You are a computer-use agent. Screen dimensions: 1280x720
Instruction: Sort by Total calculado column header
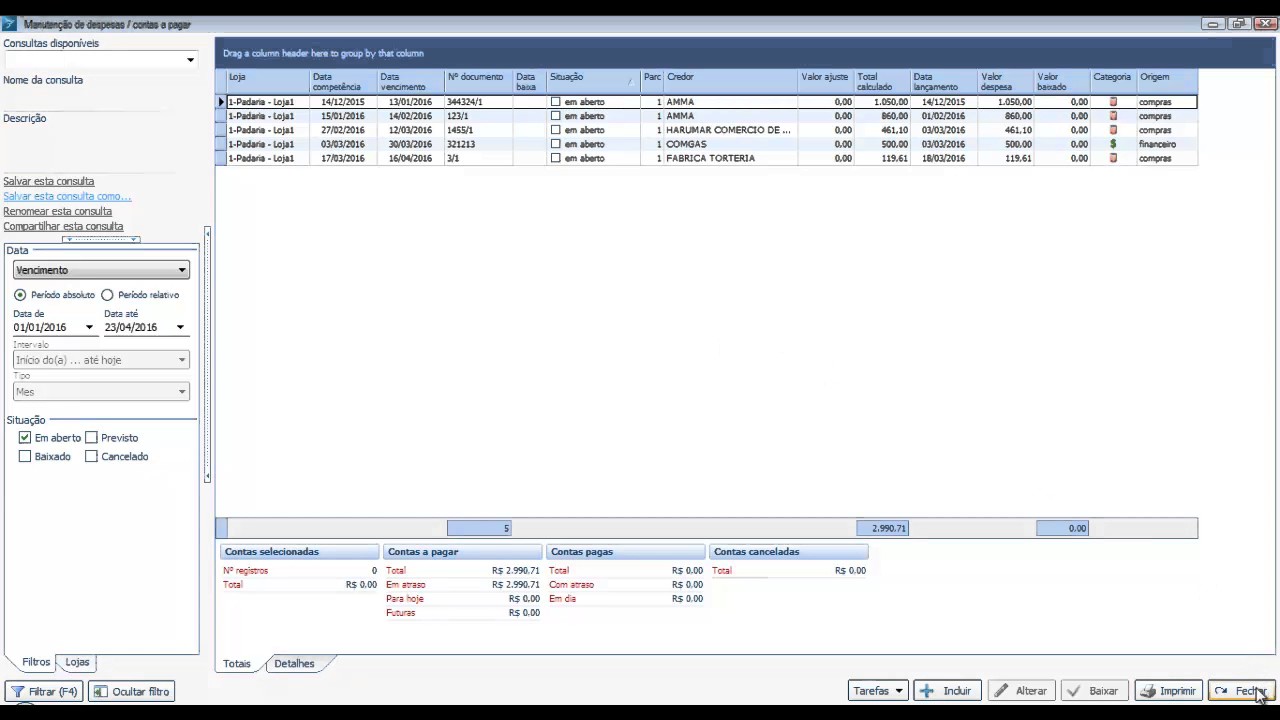(x=881, y=82)
